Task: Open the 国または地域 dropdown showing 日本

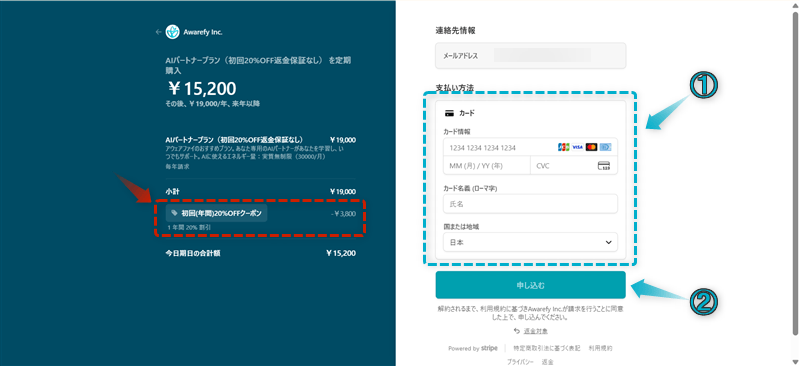Action: 530,242
